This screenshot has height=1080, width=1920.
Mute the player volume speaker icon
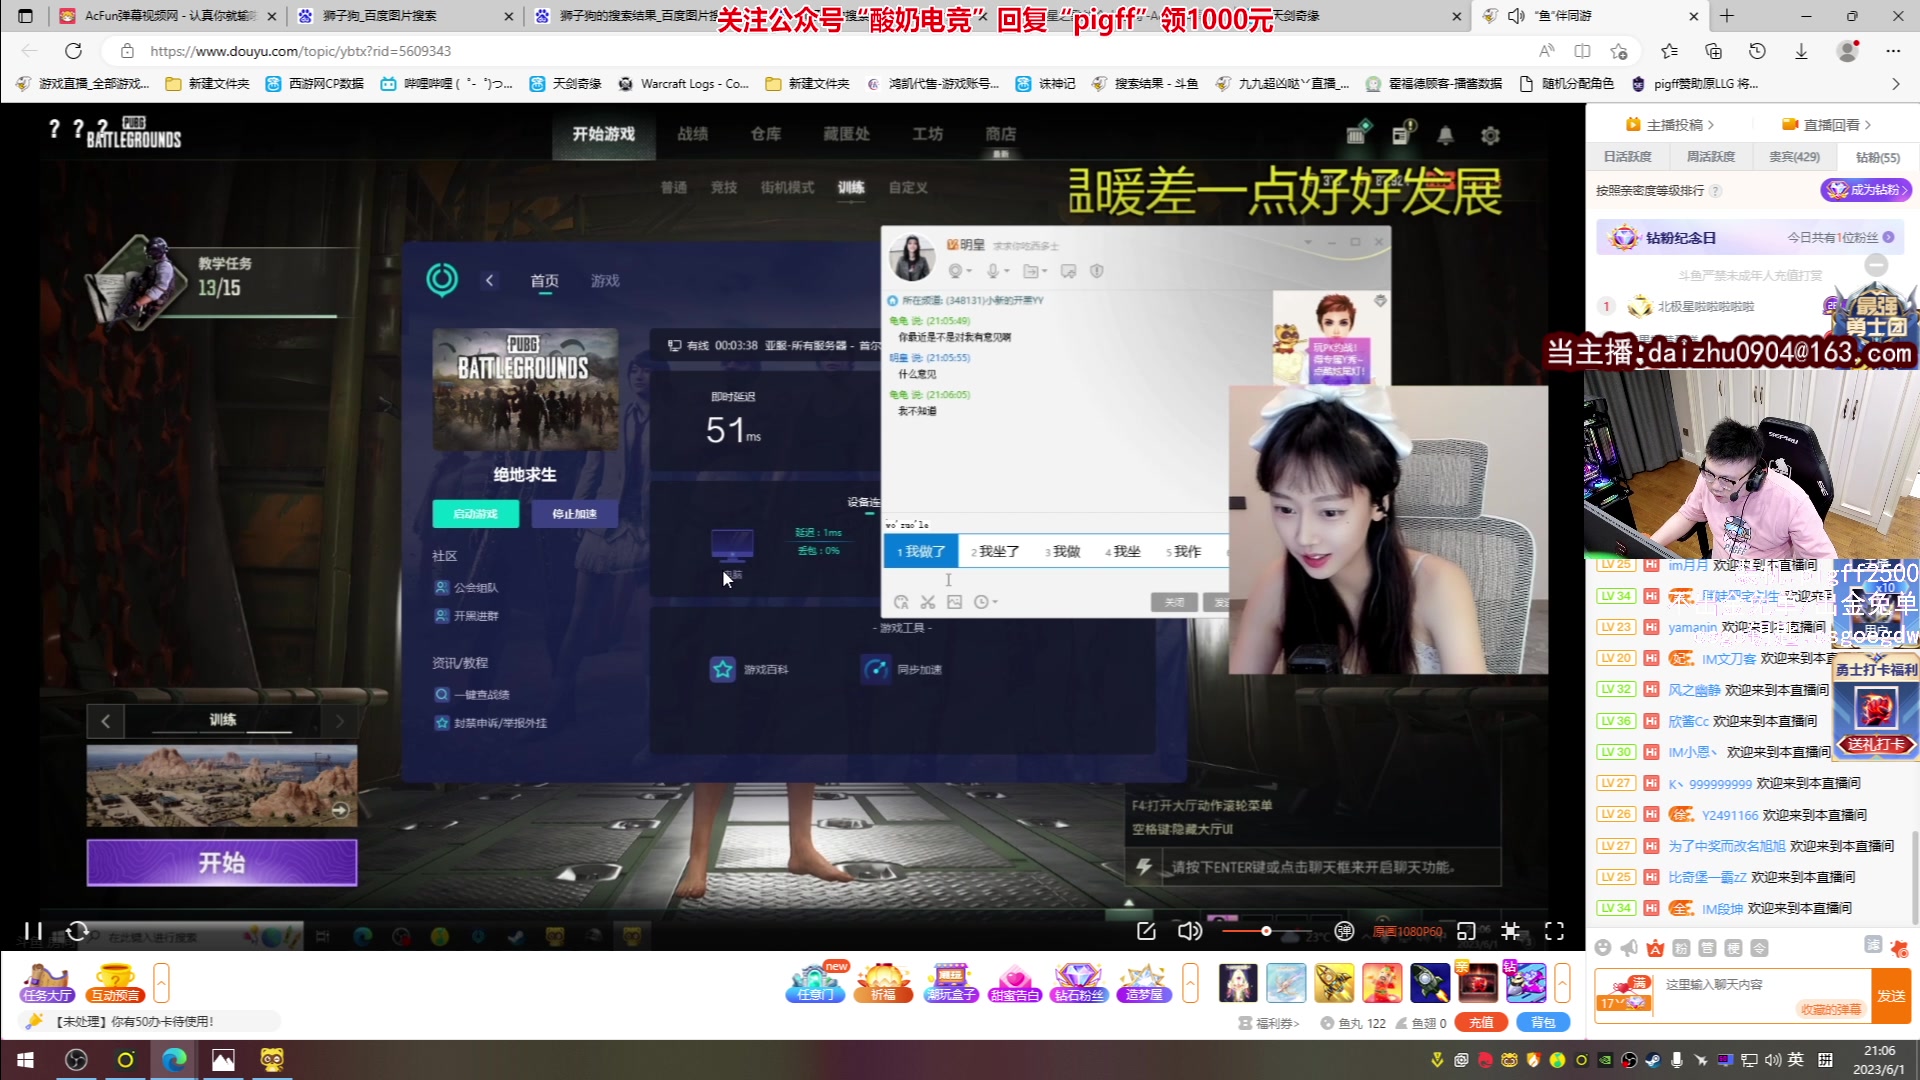[x=1189, y=931]
